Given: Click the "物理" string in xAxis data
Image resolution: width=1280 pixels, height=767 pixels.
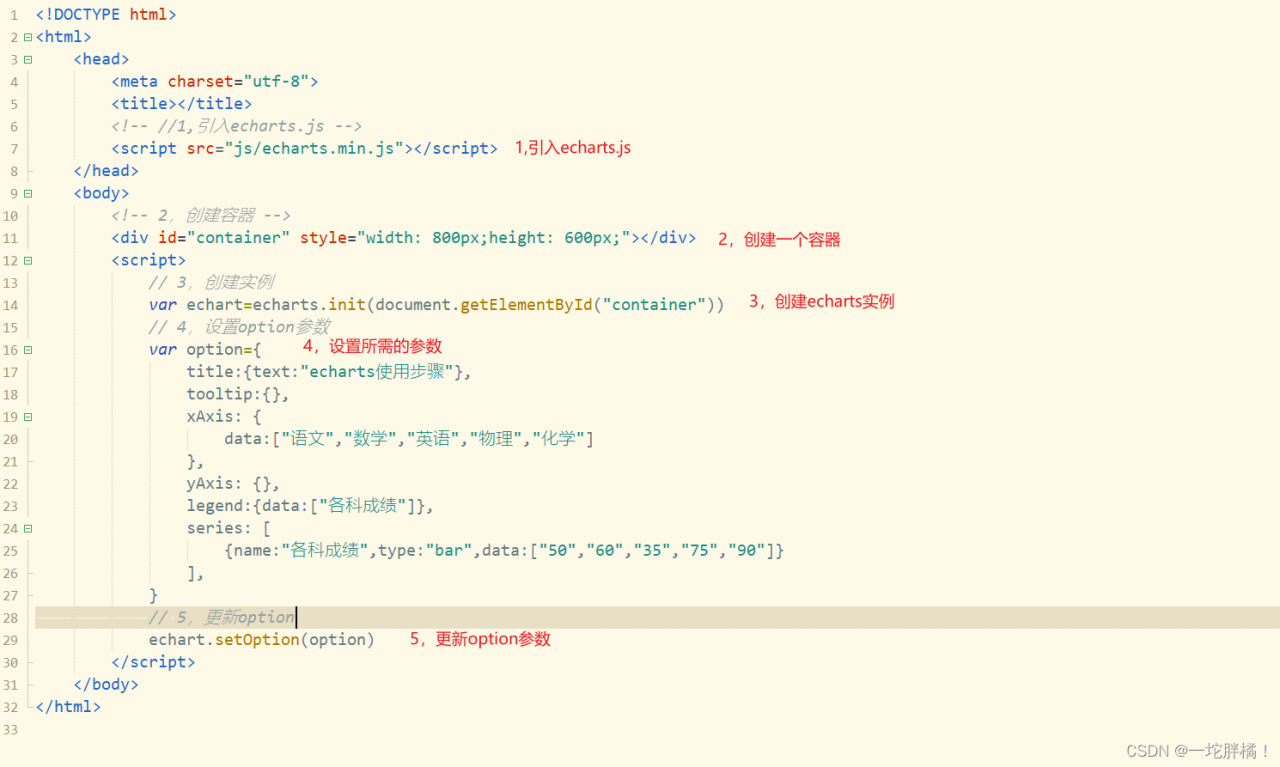Looking at the screenshot, I should pyautogui.click(x=496, y=439).
